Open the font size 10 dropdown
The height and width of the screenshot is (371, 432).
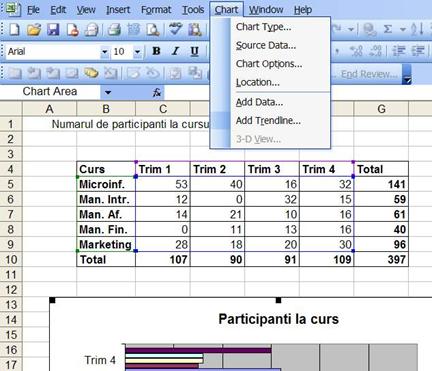click(x=137, y=52)
